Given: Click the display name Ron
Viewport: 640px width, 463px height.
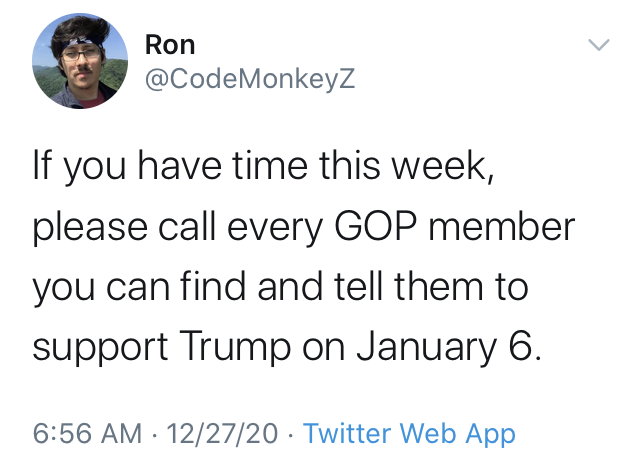Looking at the screenshot, I should 170,45.
